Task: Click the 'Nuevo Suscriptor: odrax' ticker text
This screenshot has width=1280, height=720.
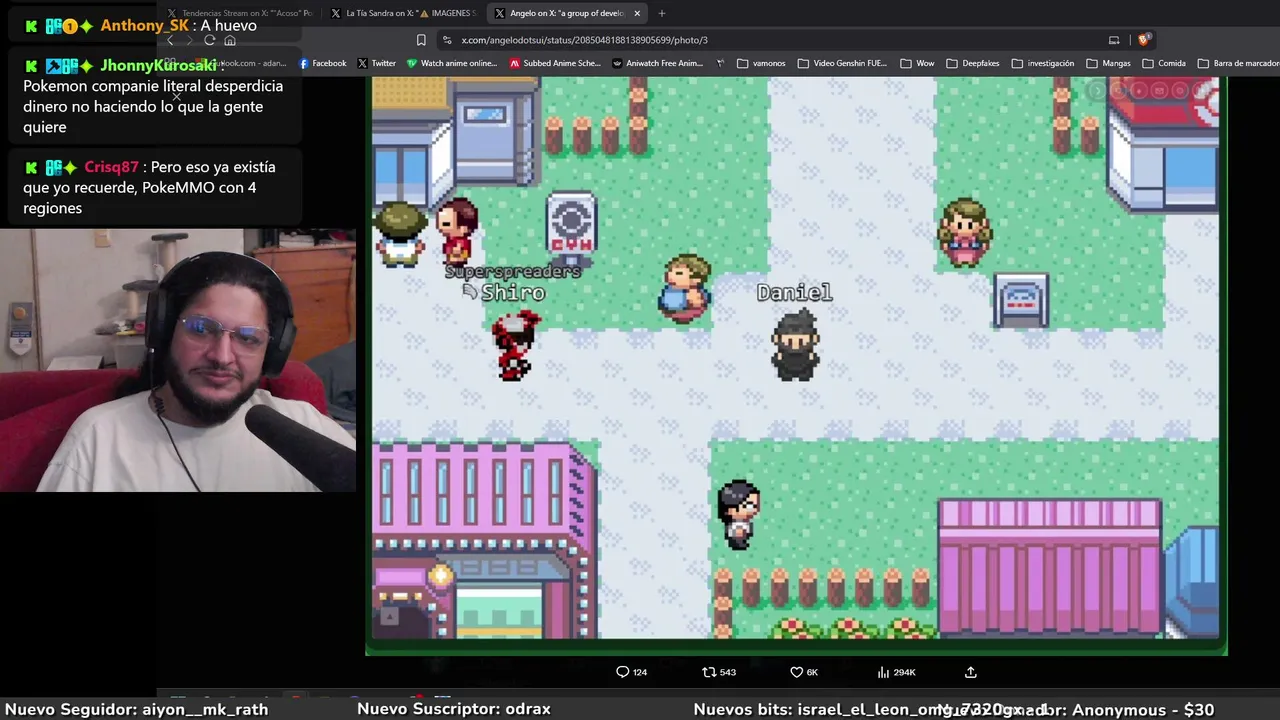Action: [x=454, y=709]
